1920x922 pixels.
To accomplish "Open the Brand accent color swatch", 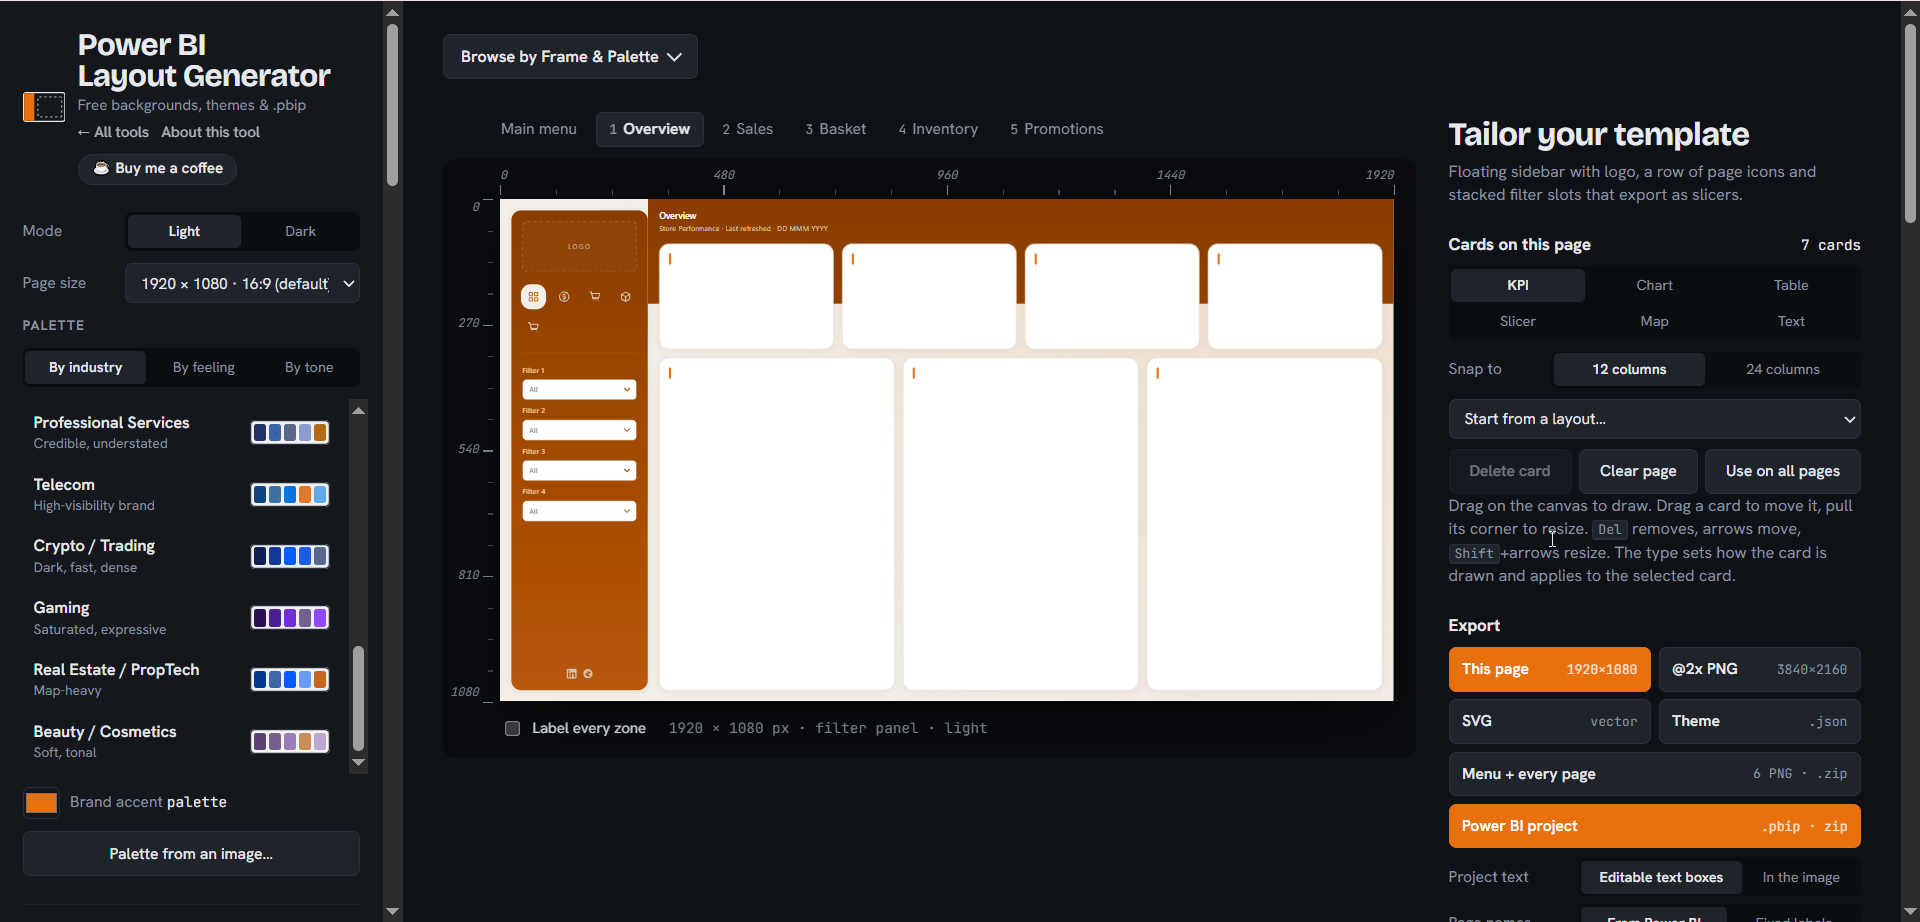I will [41, 802].
